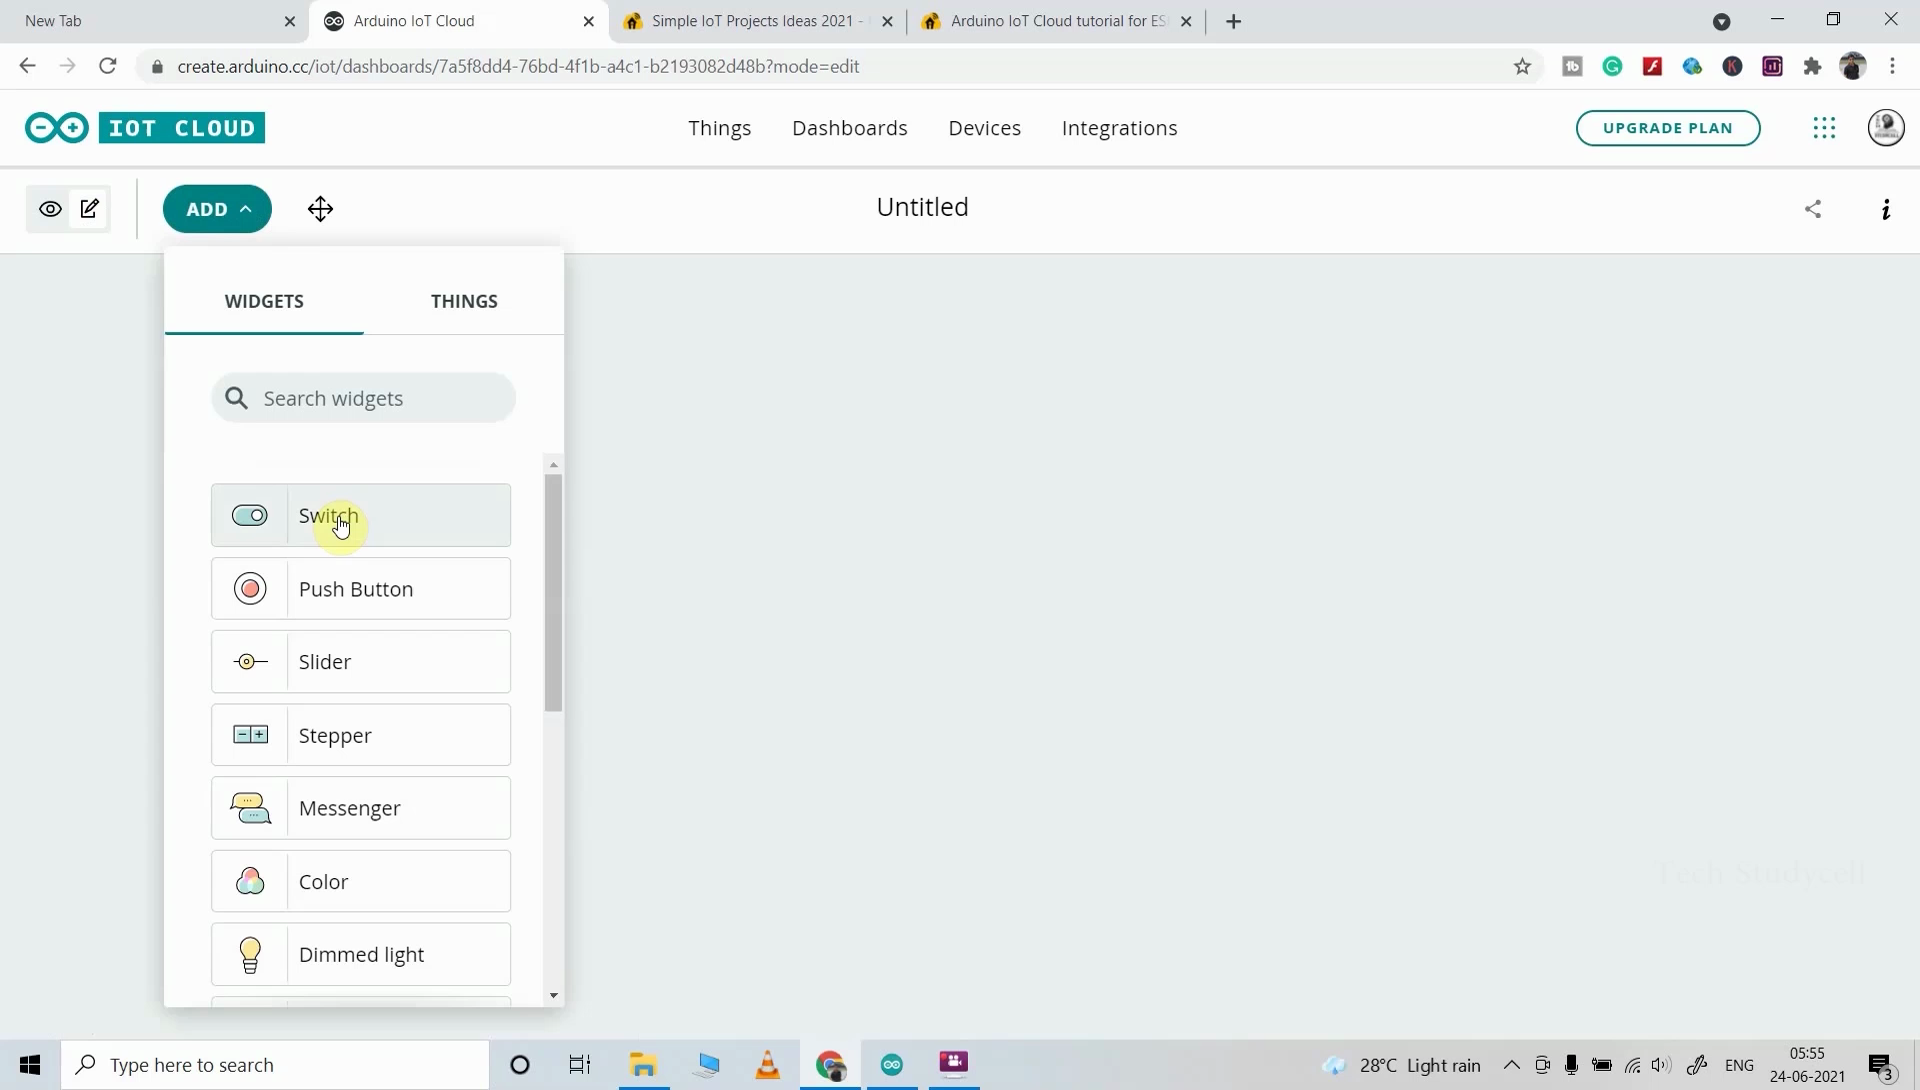Click the UPGRADE PLAN button

[x=1667, y=128]
